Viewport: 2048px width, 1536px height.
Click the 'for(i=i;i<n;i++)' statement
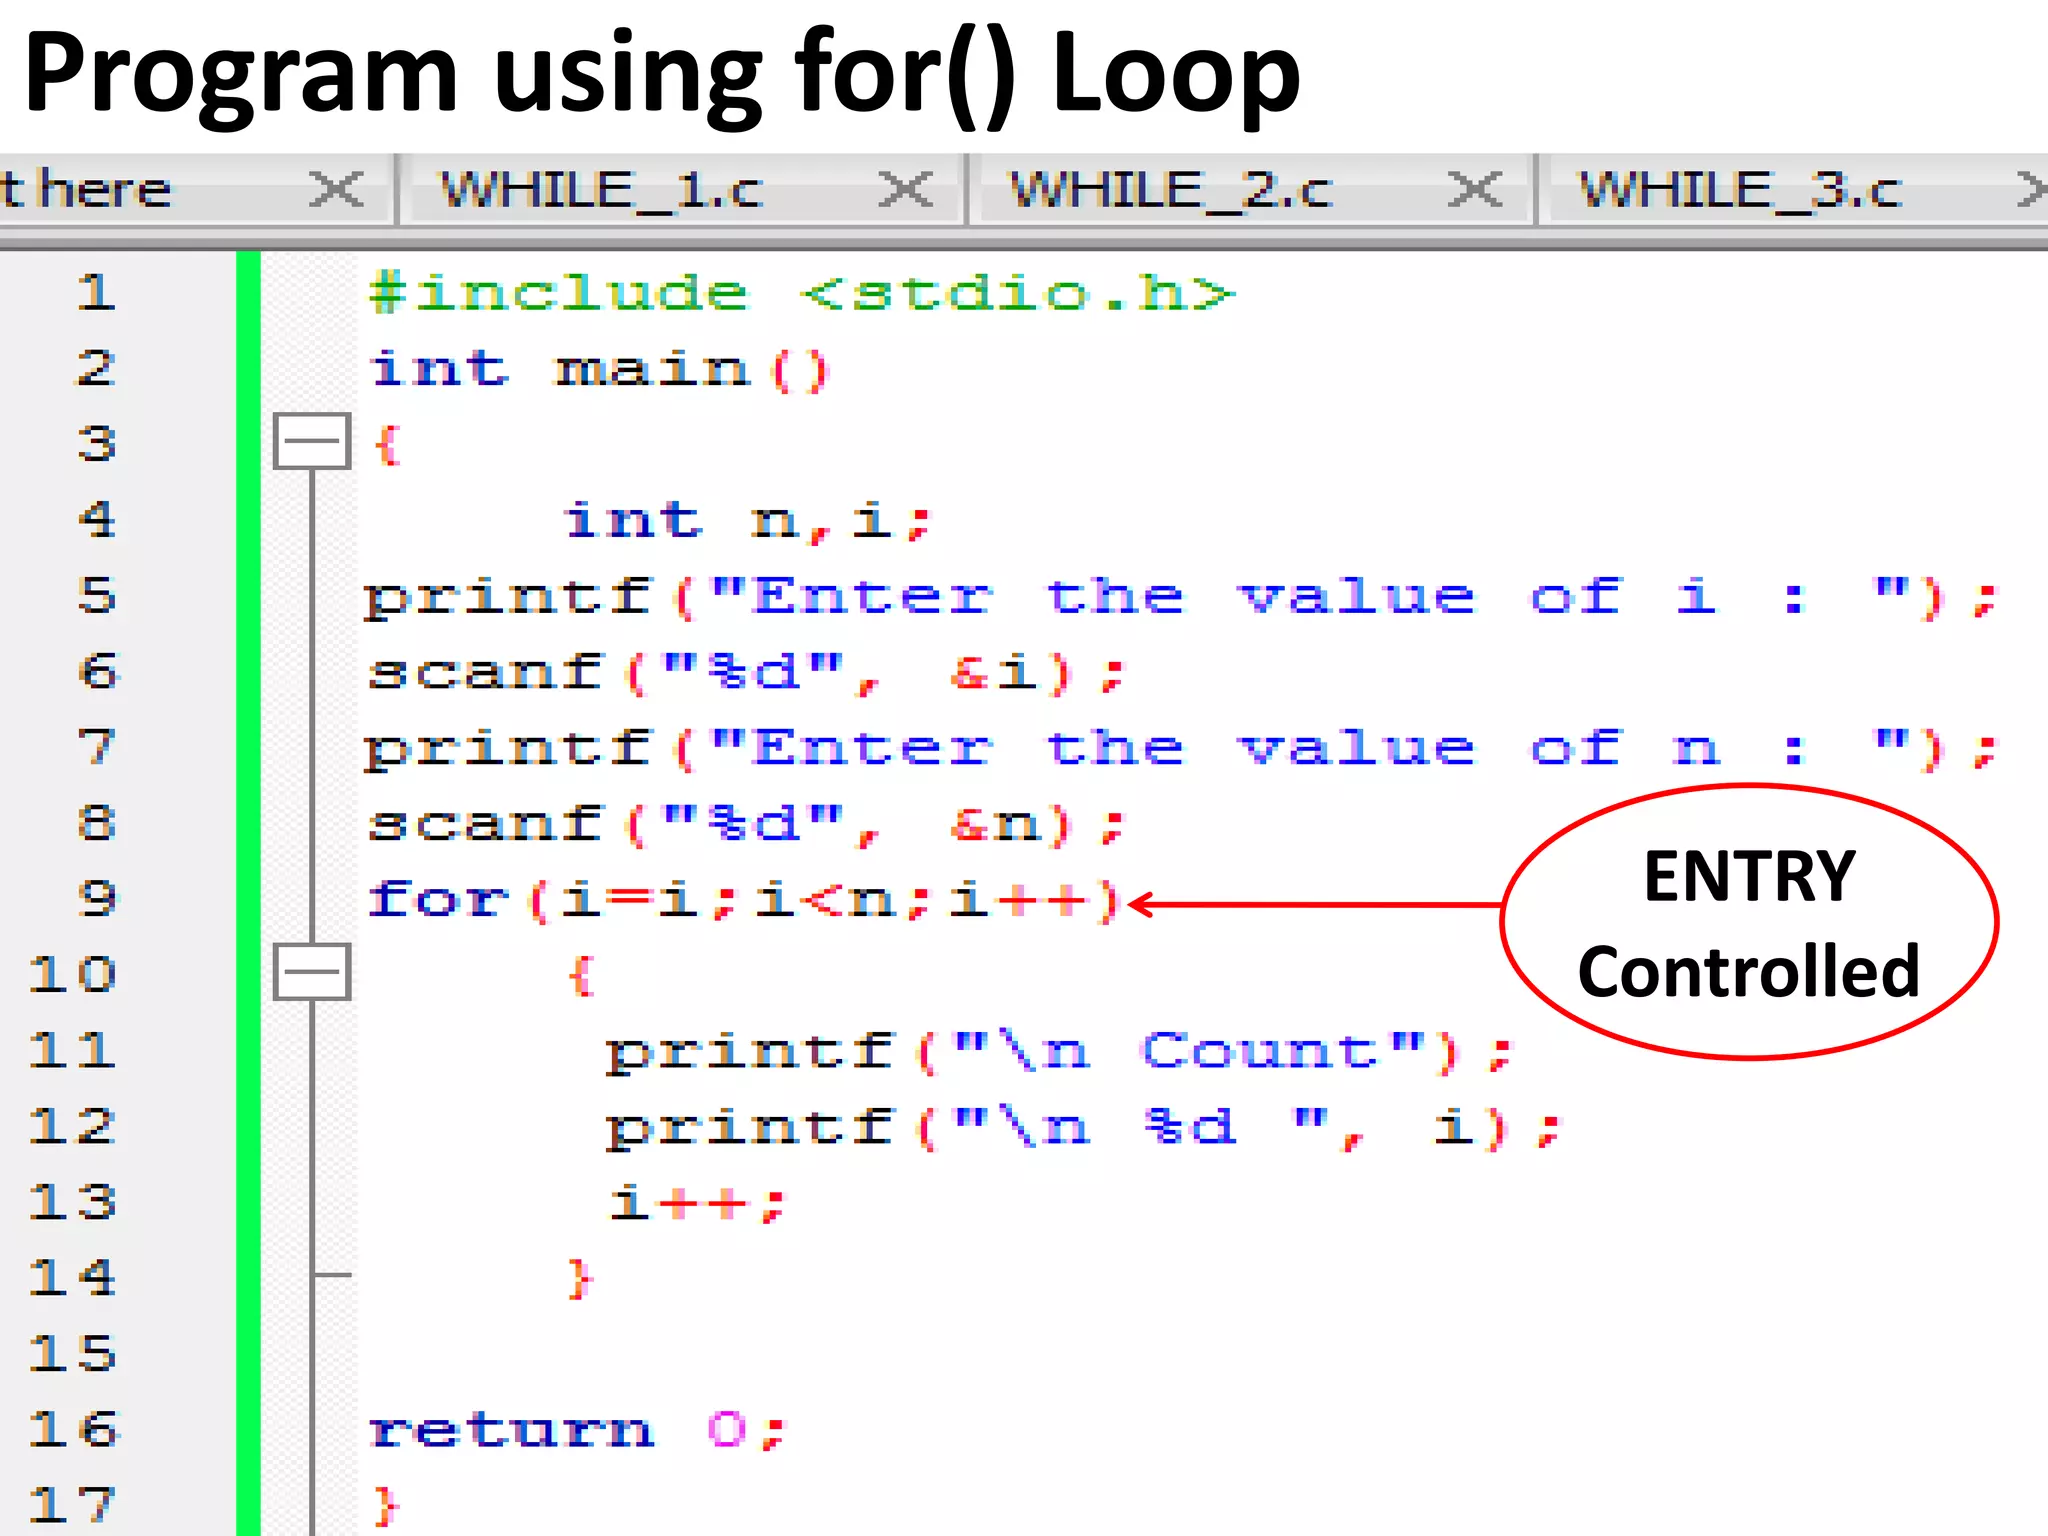744,899
